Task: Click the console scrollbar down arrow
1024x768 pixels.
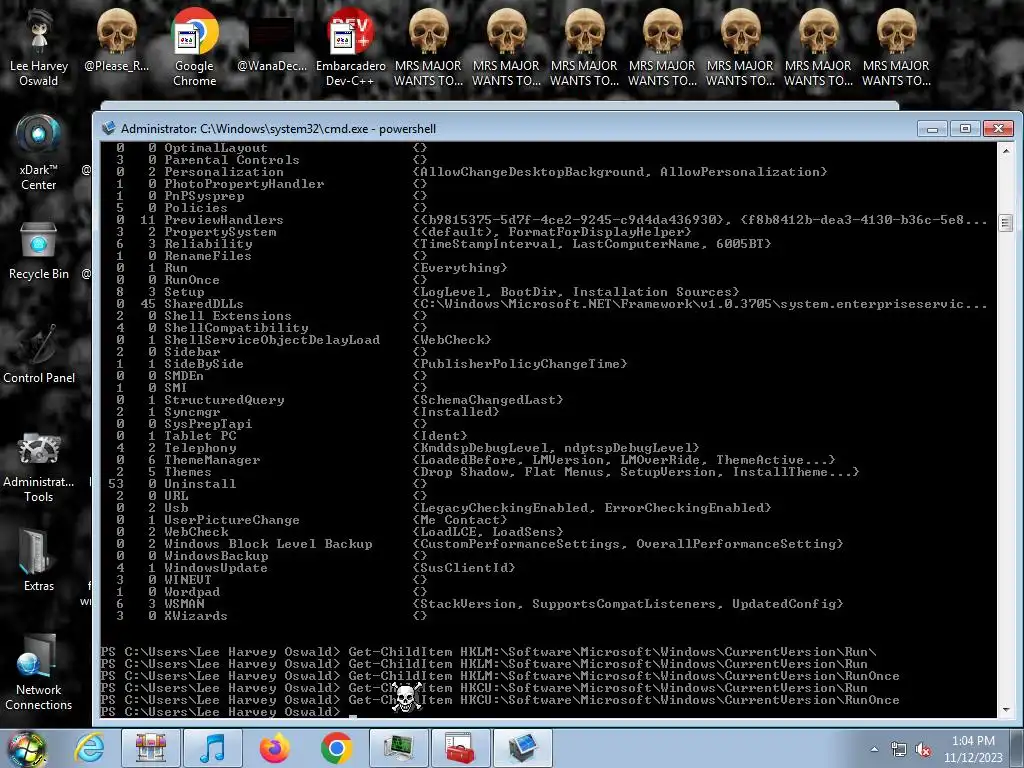Action: pyautogui.click(x=1006, y=709)
